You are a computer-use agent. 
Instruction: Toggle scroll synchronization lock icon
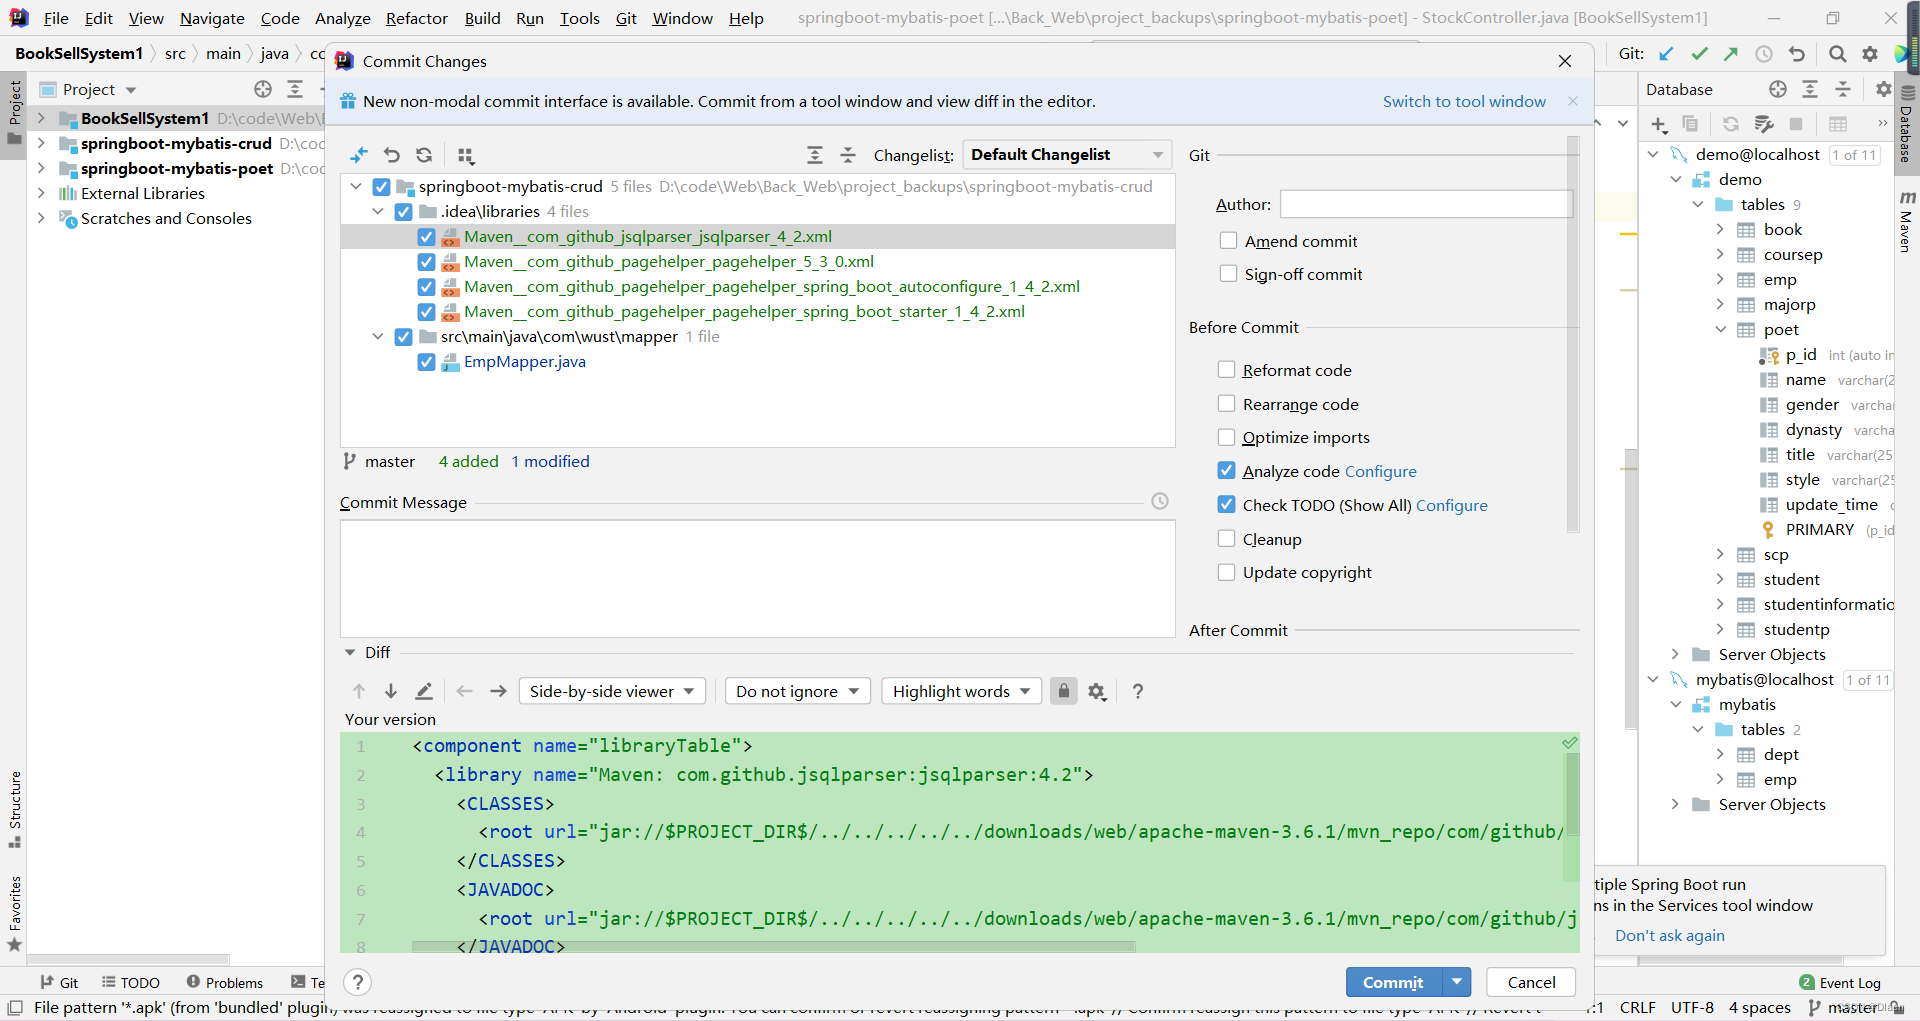(x=1064, y=691)
